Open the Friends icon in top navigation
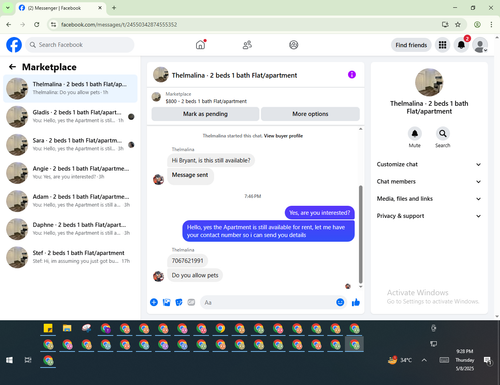This screenshot has height=385, width=500. click(247, 45)
